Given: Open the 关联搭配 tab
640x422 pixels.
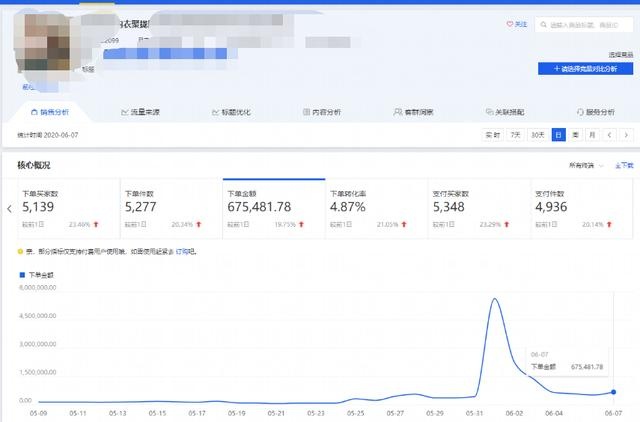Looking at the screenshot, I should [x=505, y=112].
